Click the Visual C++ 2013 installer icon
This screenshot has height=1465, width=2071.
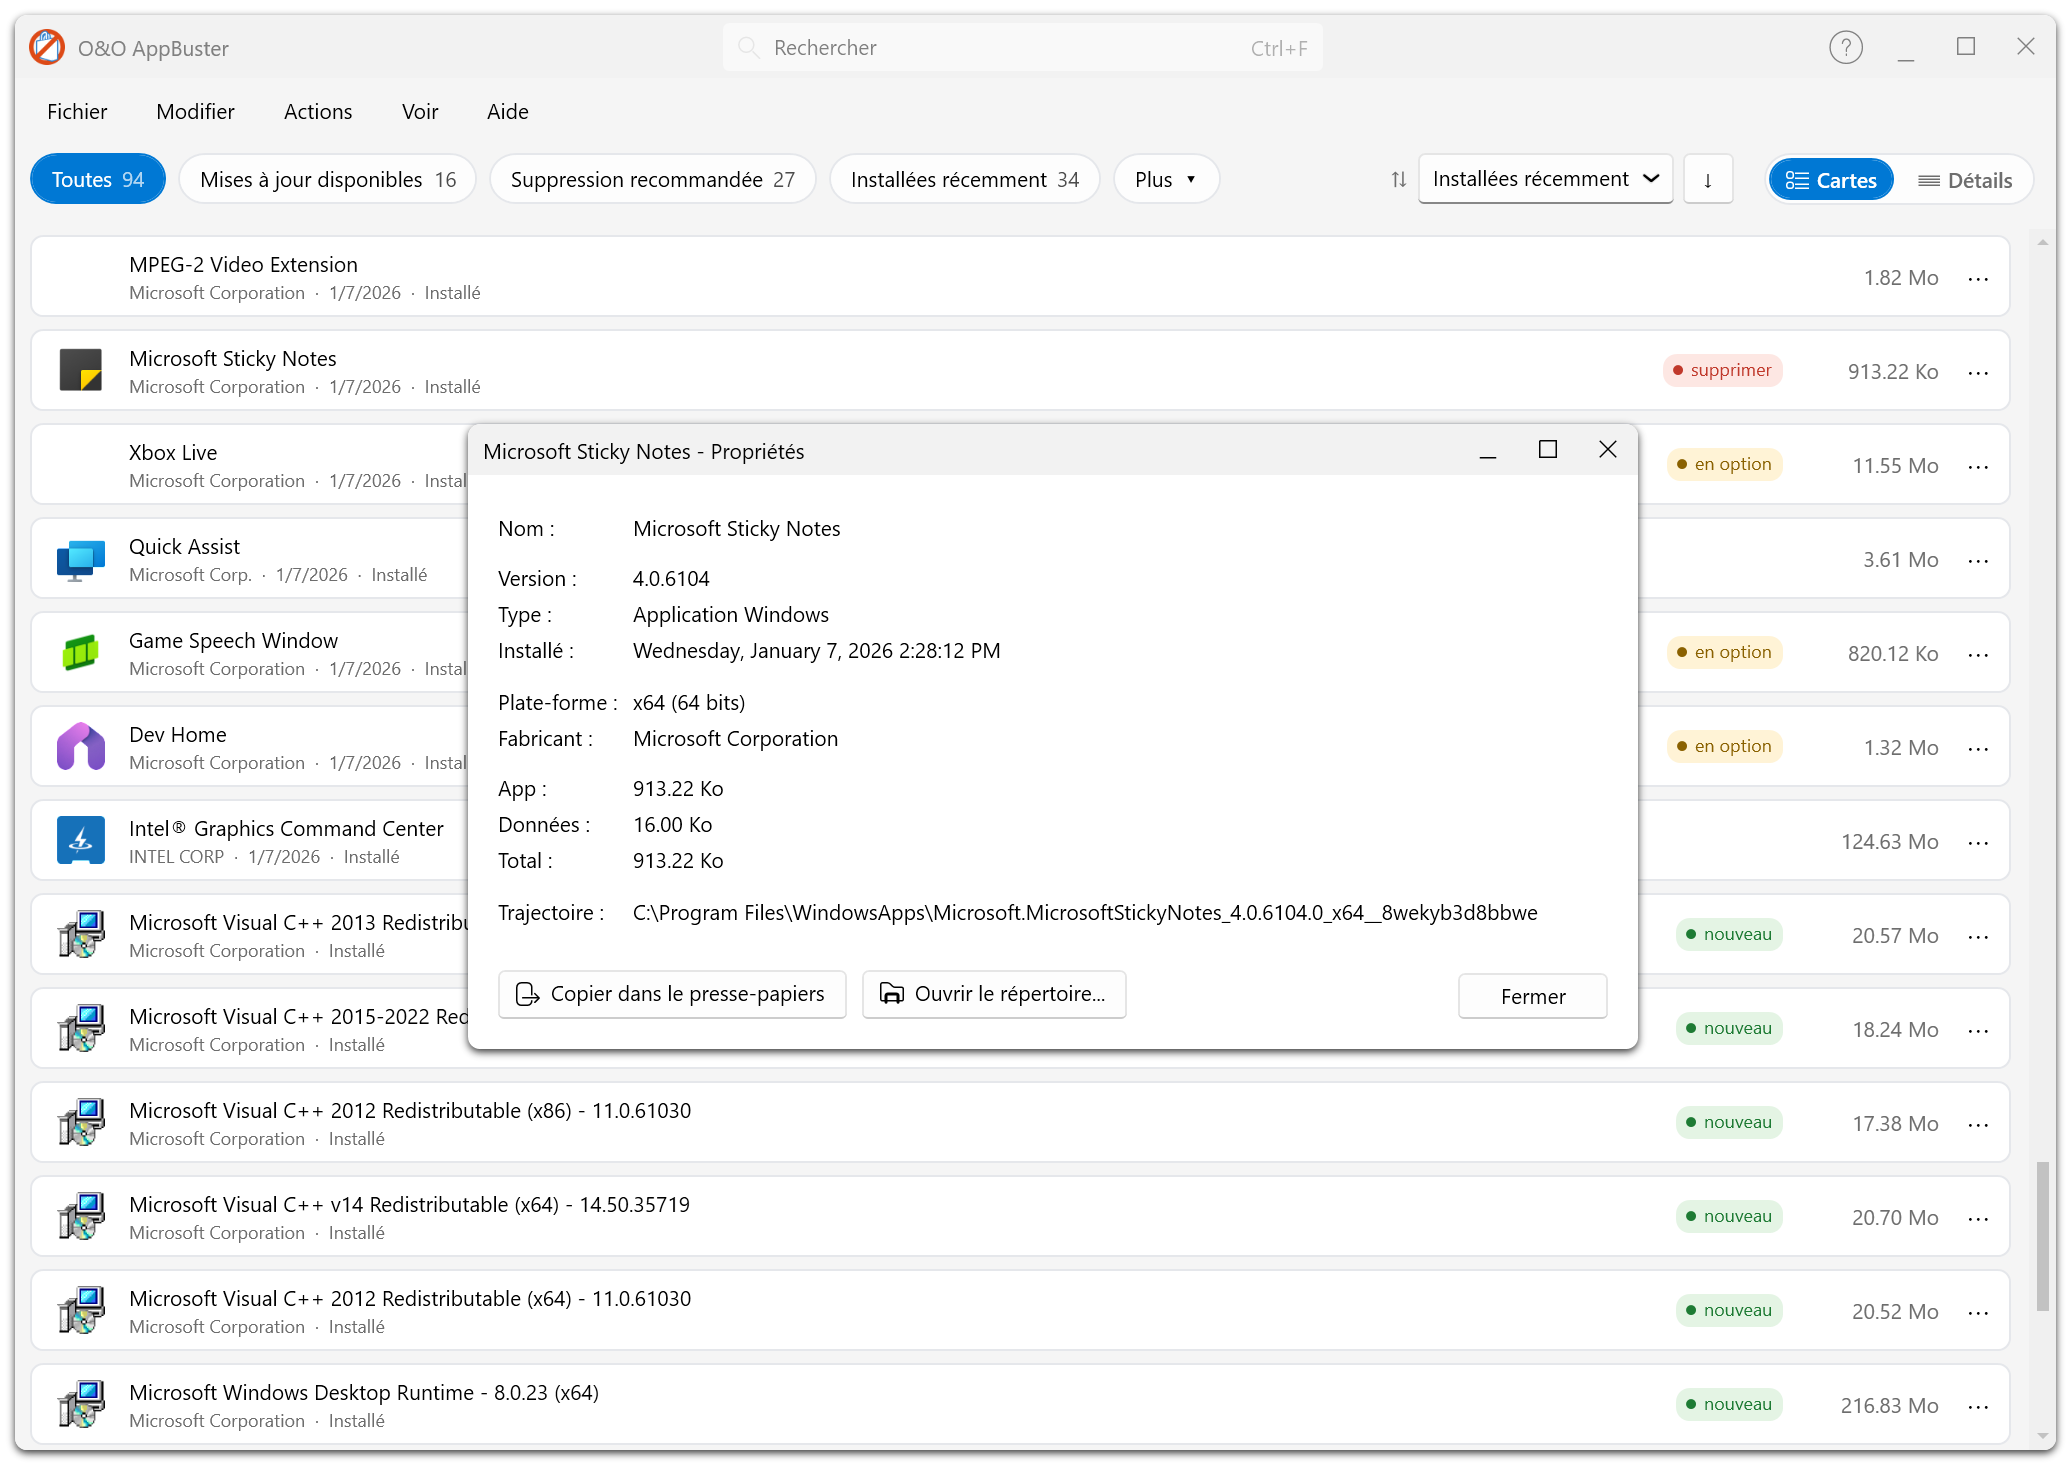(81, 935)
